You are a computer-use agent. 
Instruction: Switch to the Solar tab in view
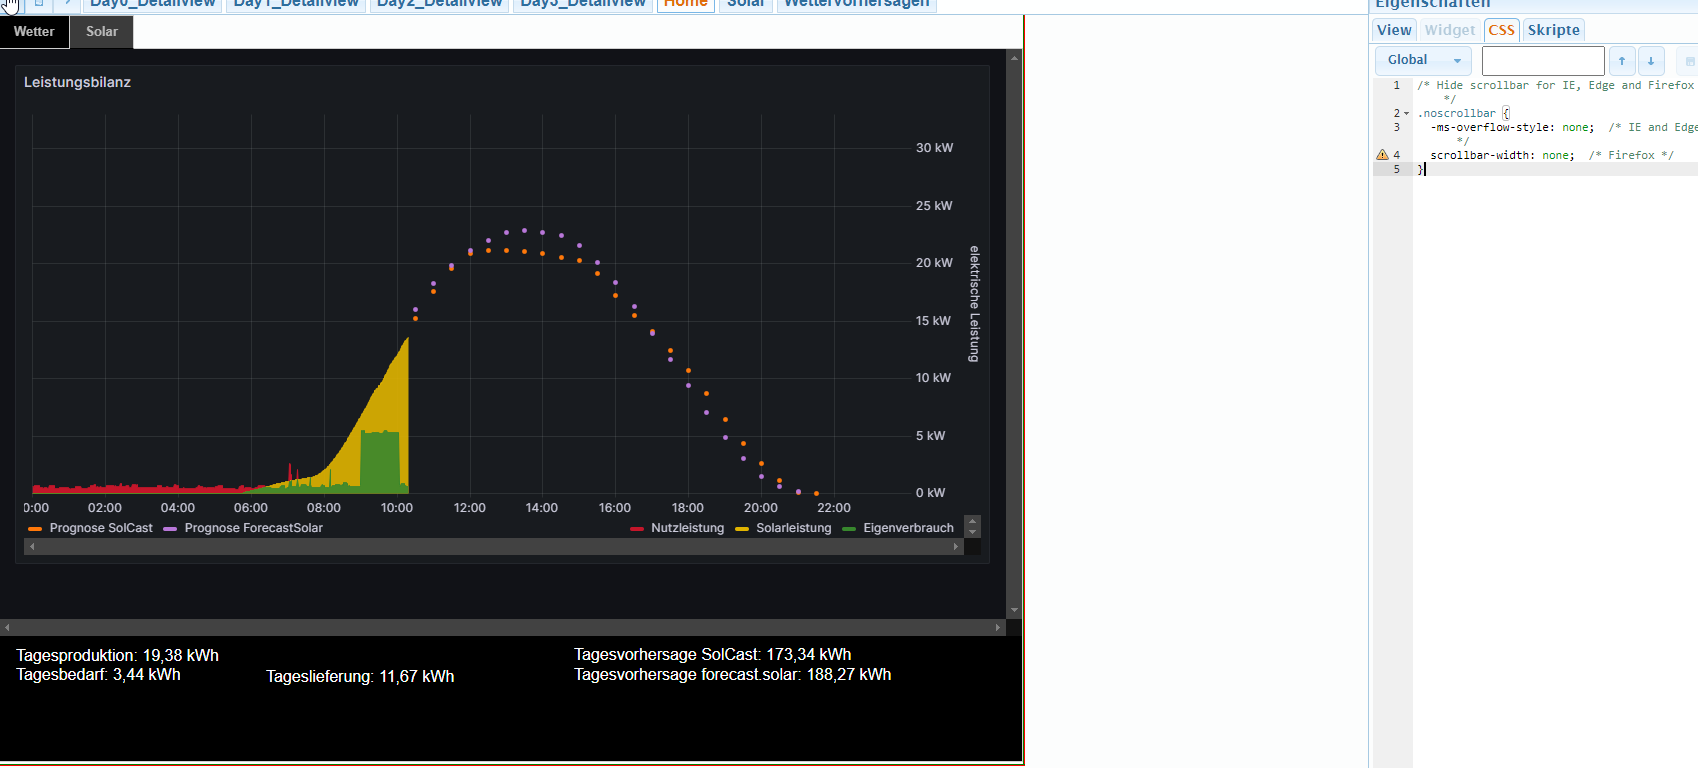pyautogui.click(x=101, y=32)
